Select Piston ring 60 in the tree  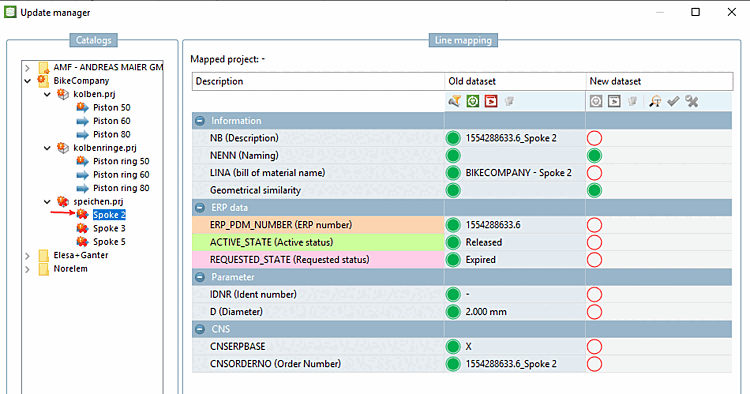(121, 175)
